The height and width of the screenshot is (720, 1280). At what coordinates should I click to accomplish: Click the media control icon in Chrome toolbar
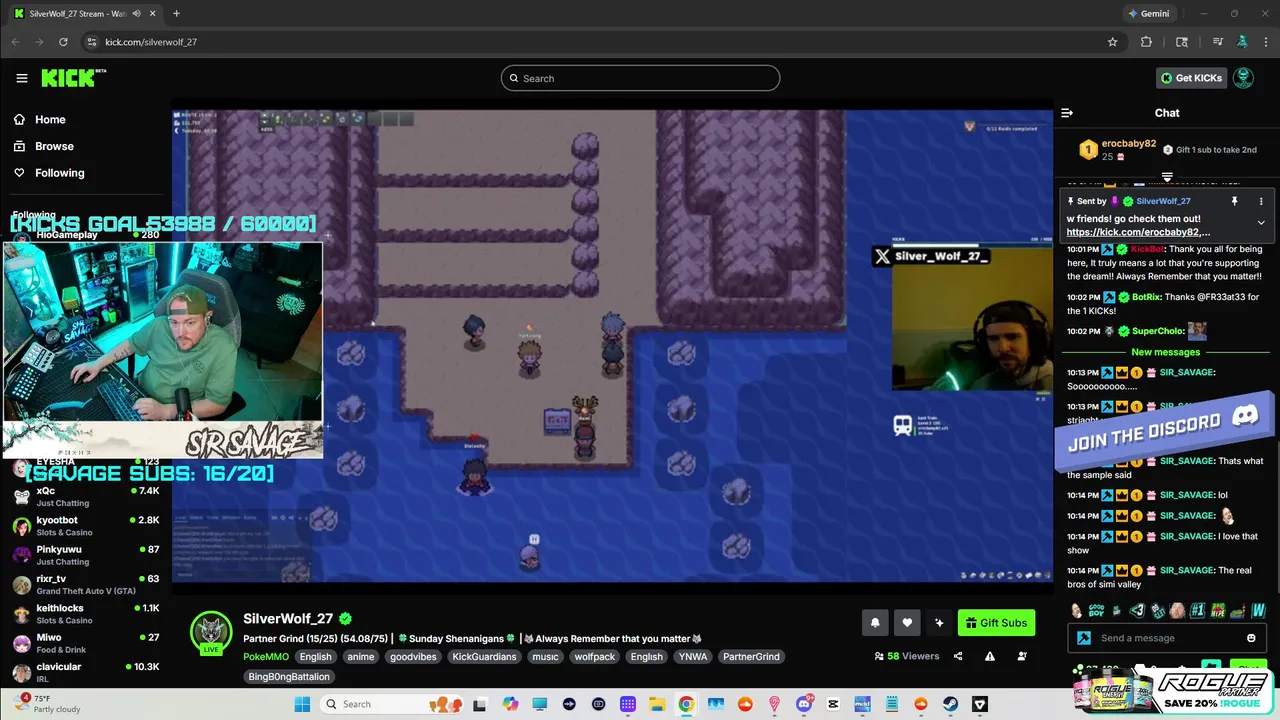1217,42
